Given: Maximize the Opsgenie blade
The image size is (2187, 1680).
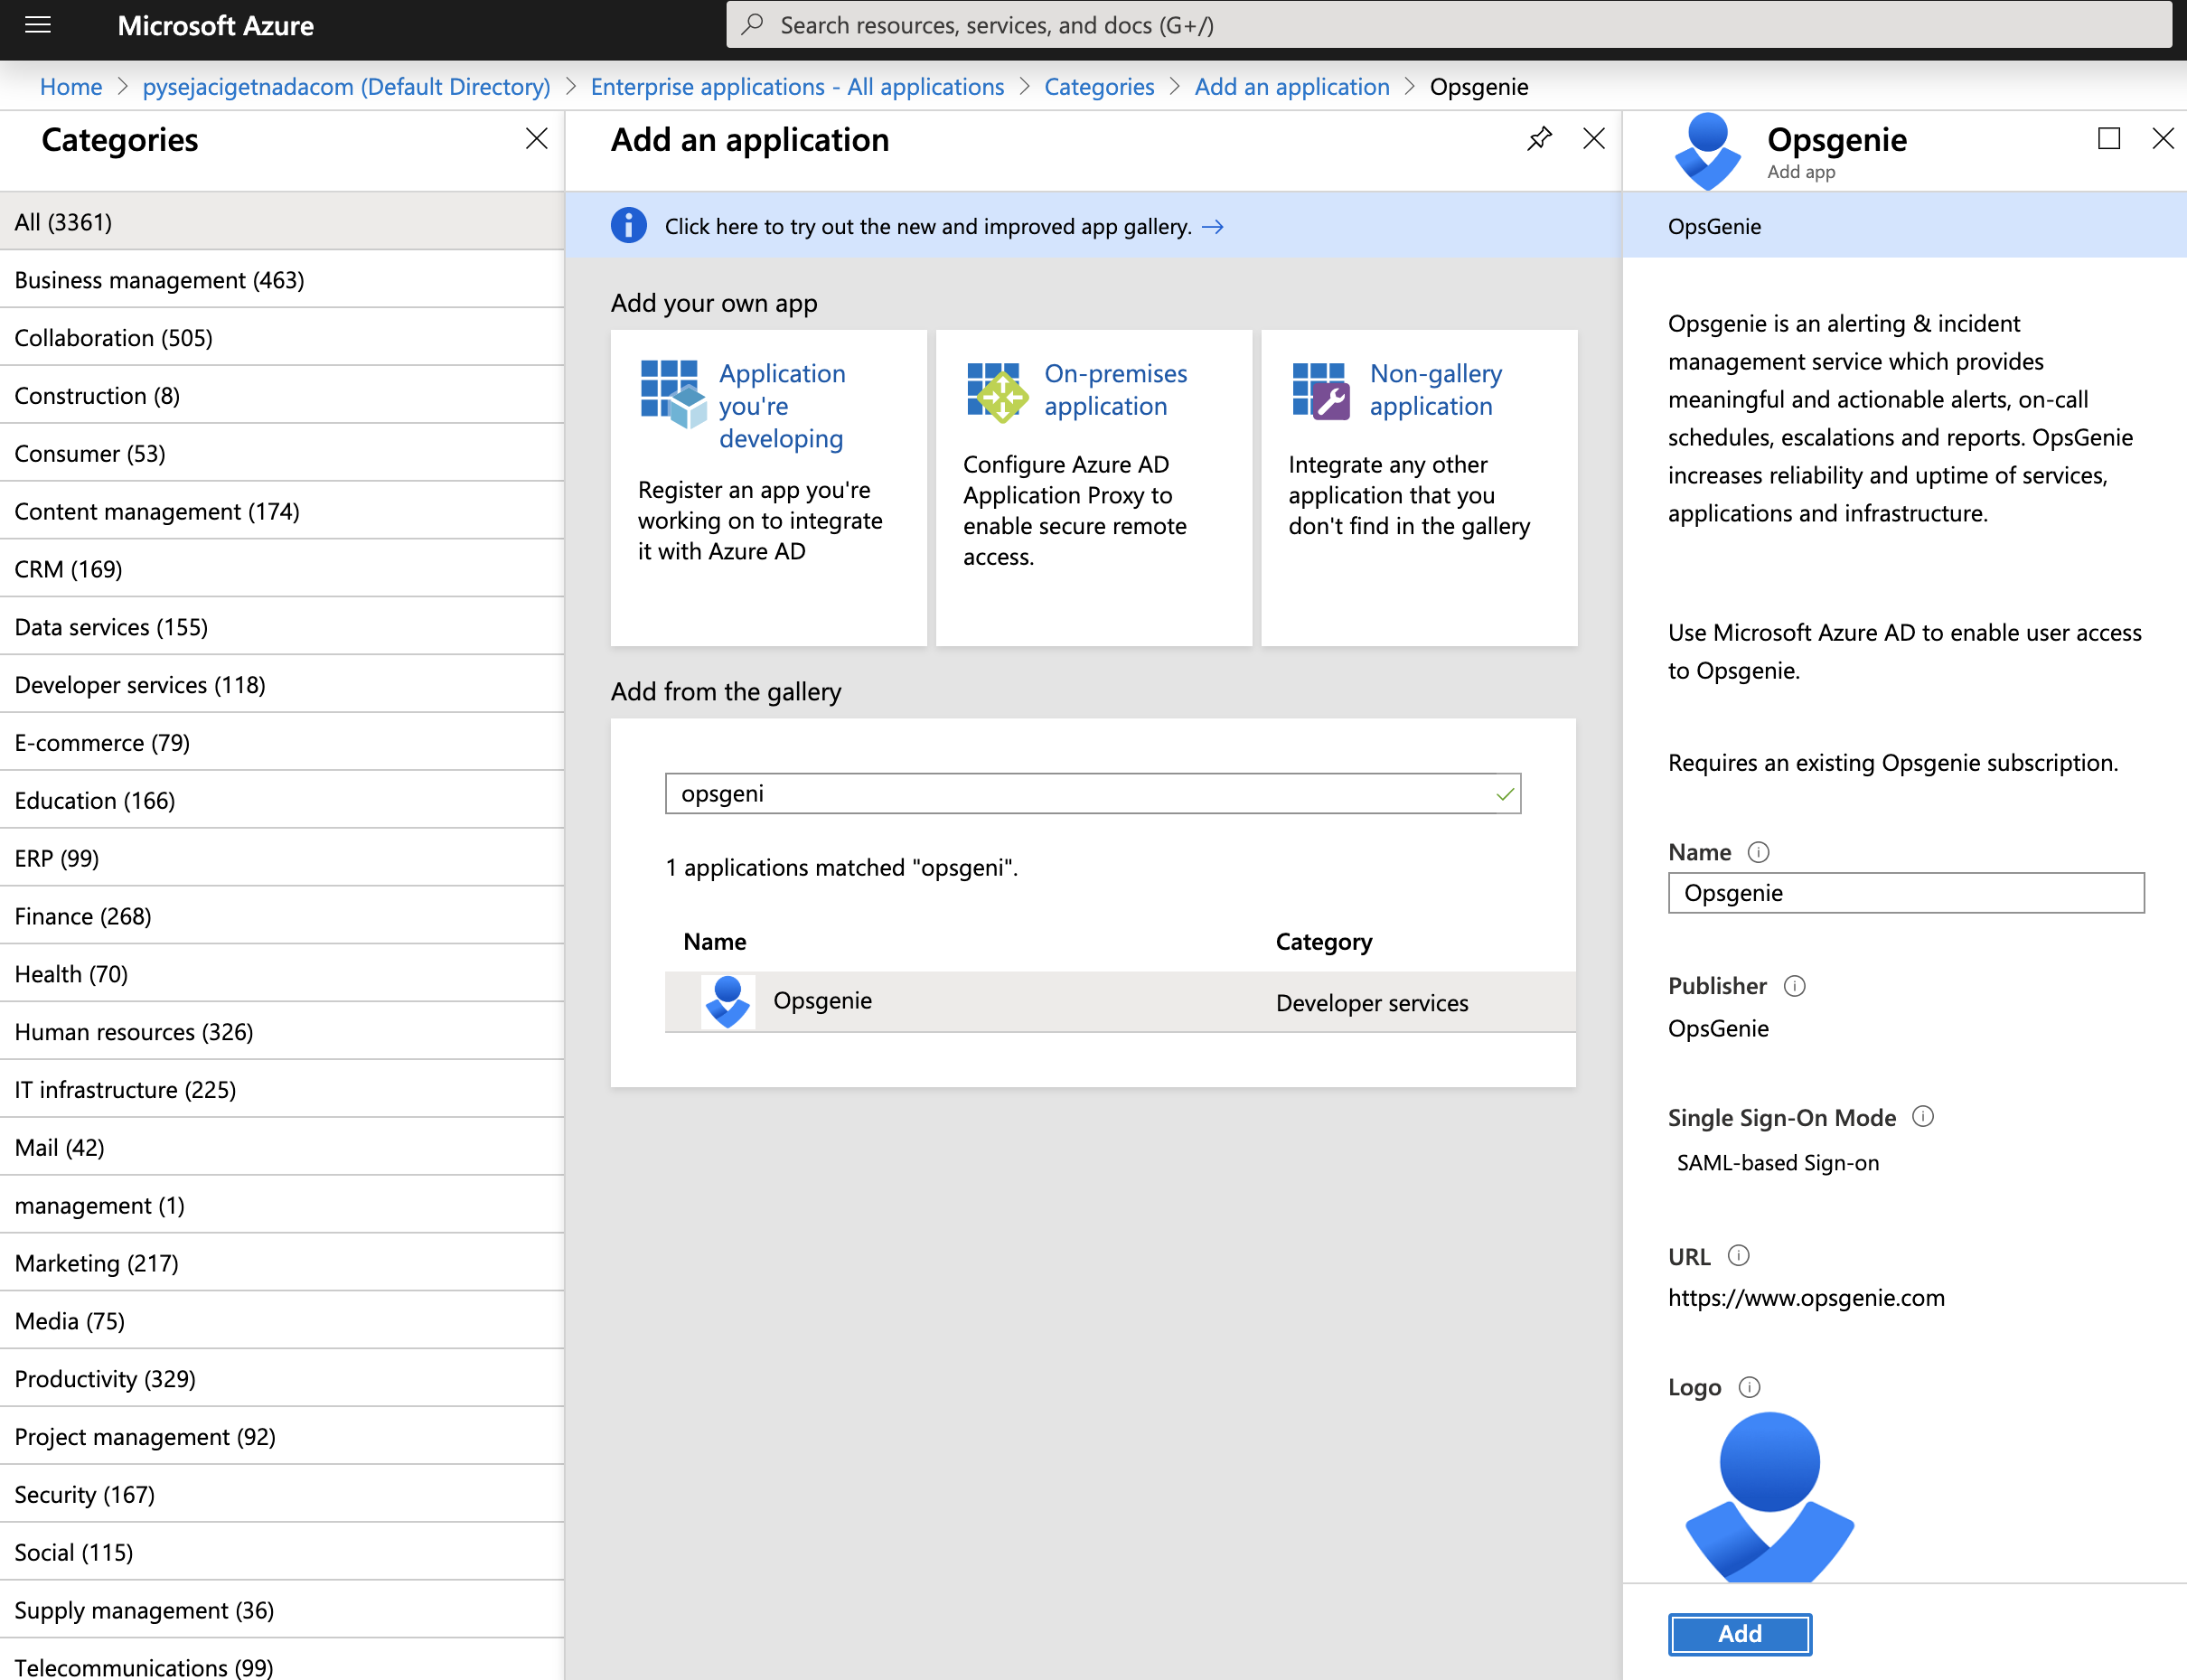Looking at the screenshot, I should pos(2109,139).
